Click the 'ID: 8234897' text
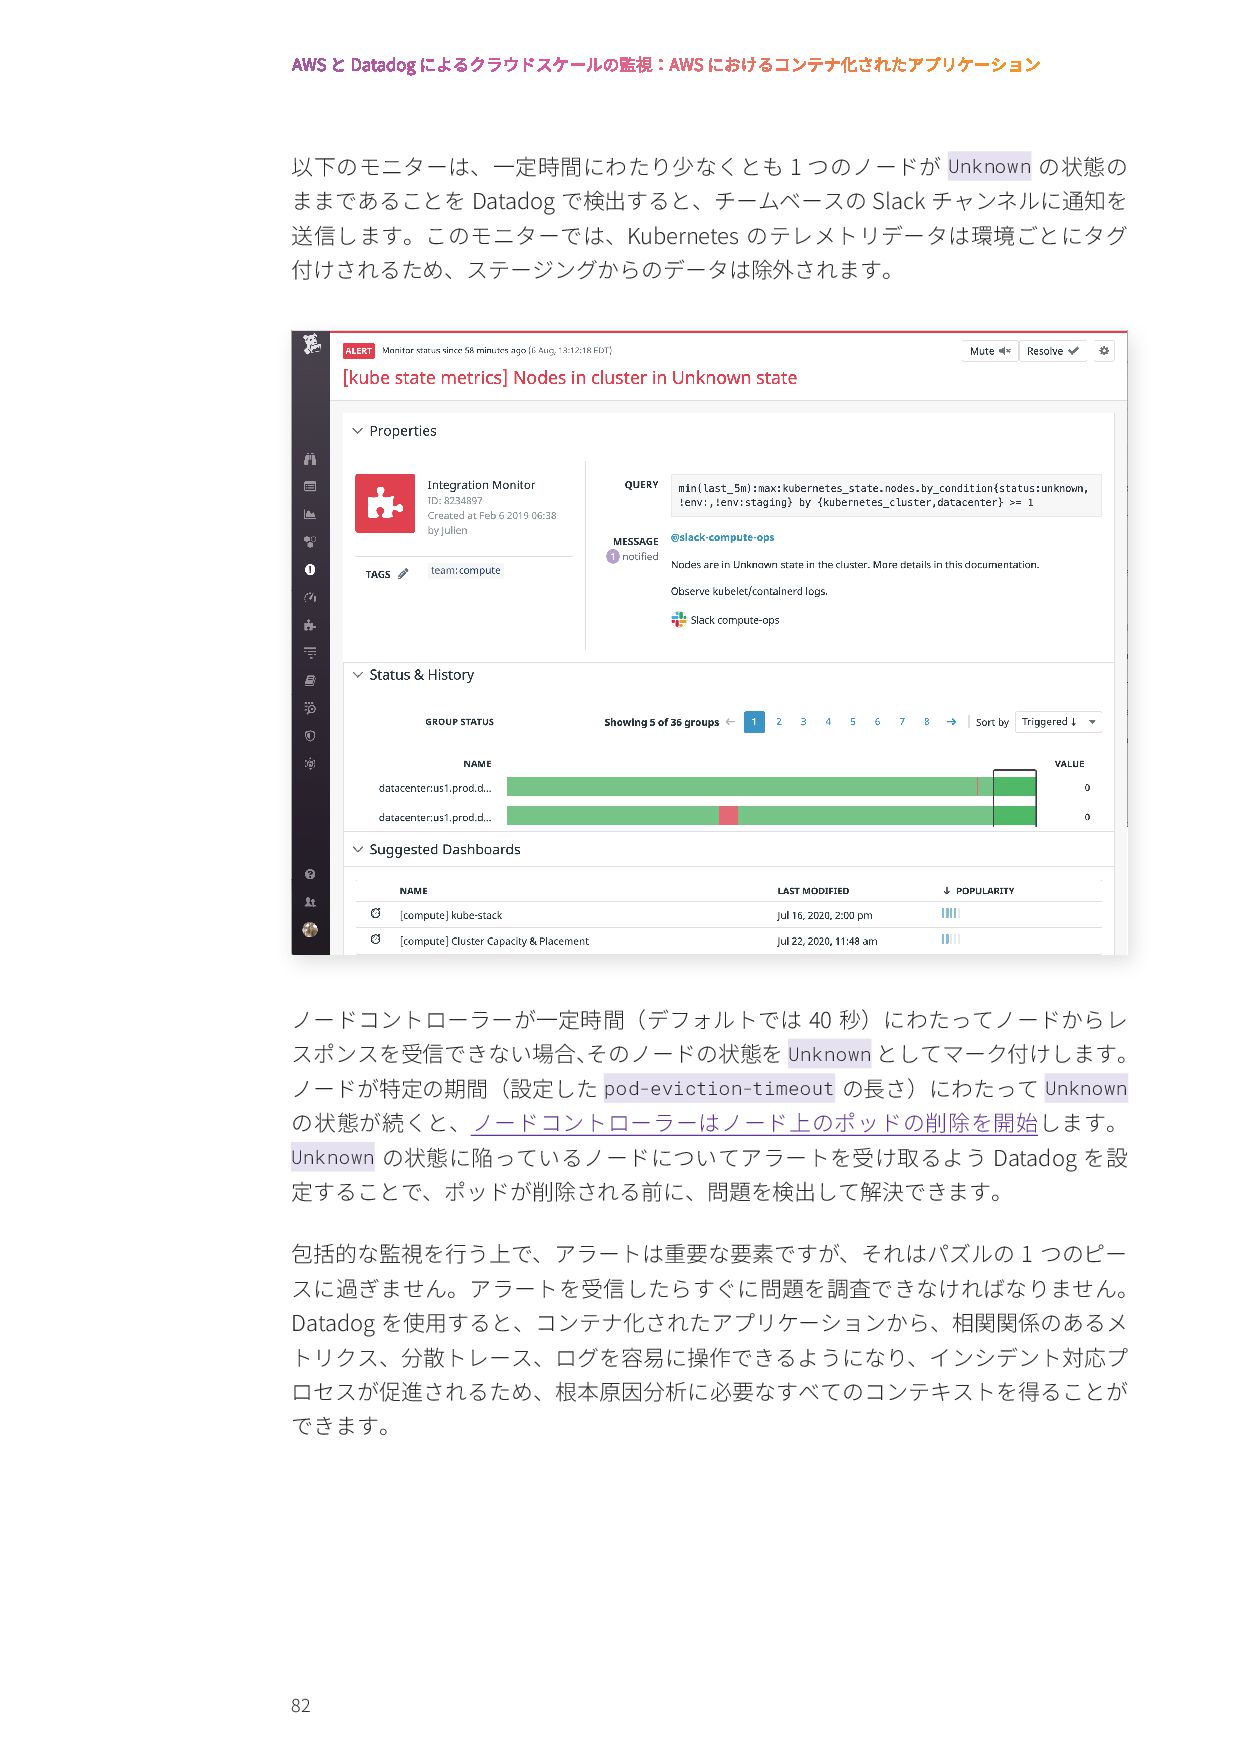Image resolution: width=1240 pixels, height=1754 pixels. (x=455, y=500)
